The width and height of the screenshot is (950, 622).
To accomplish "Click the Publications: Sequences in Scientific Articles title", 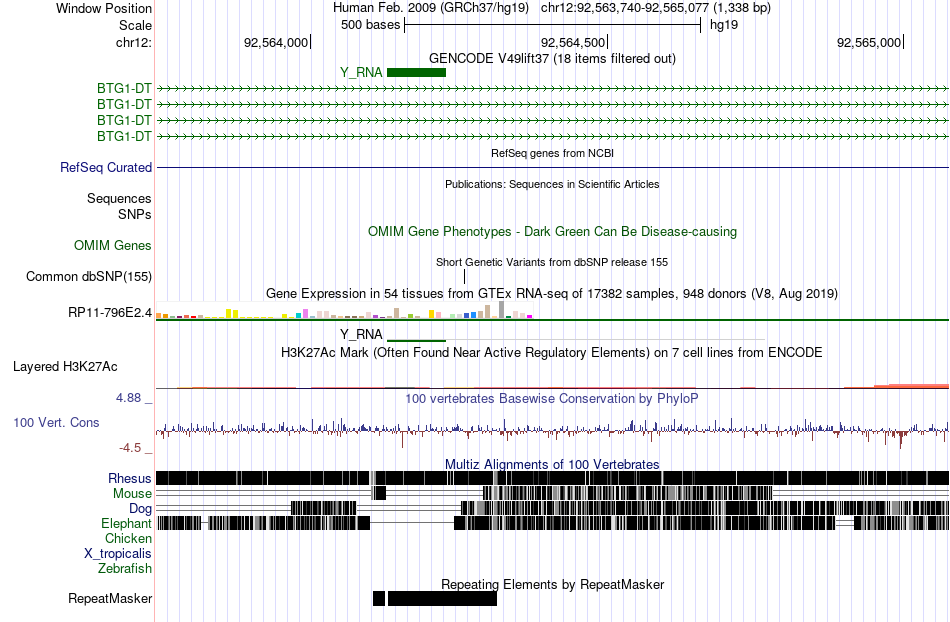I will coord(552,184).
